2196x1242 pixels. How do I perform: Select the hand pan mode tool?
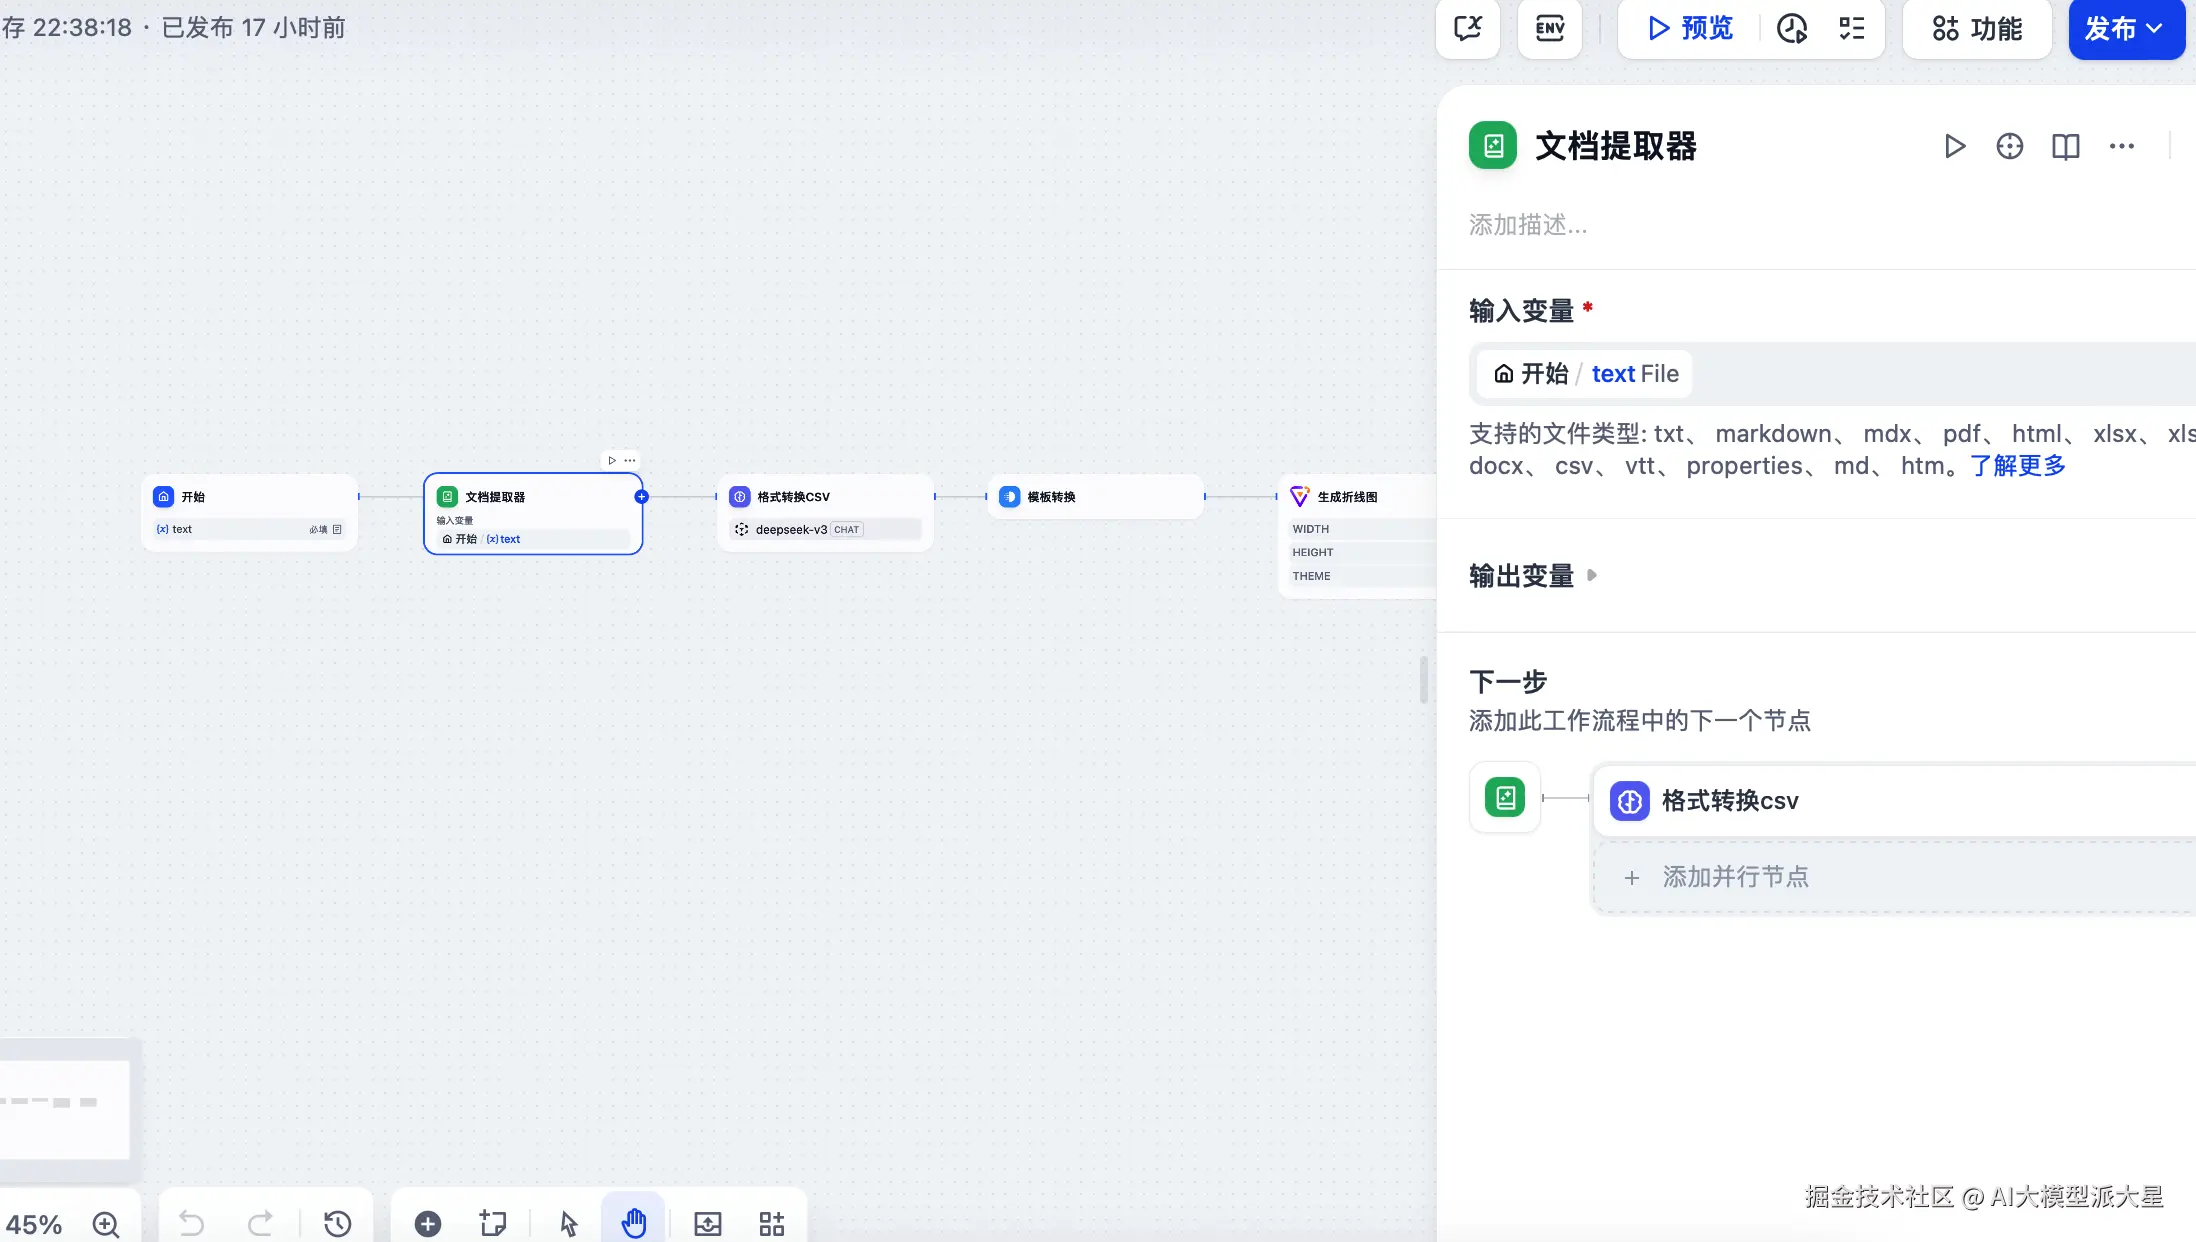633,1222
